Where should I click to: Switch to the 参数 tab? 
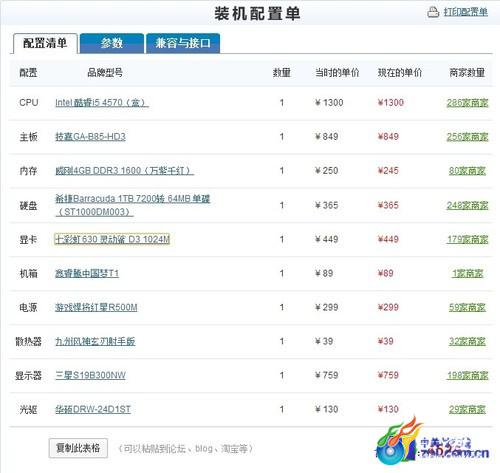pyautogui.click(x=112, y=43)
